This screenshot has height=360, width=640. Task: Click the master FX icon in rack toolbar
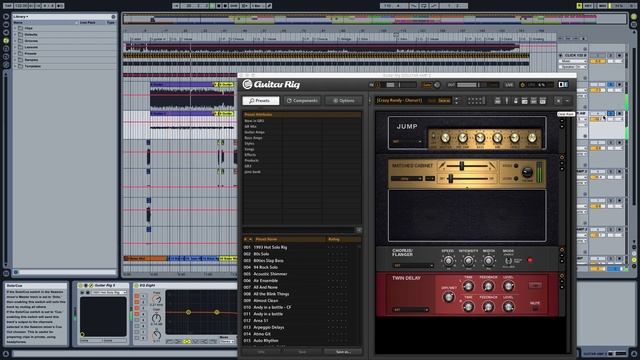pyautogui.click(x=542, y=100)
